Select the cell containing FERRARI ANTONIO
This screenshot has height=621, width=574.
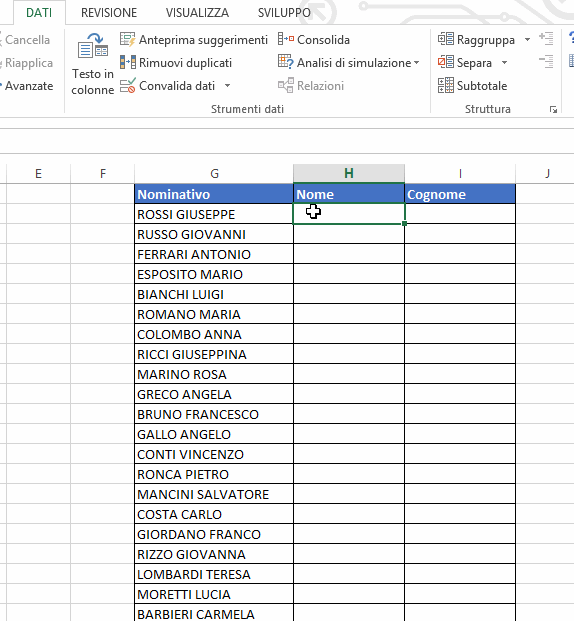(x=214, y=254)
